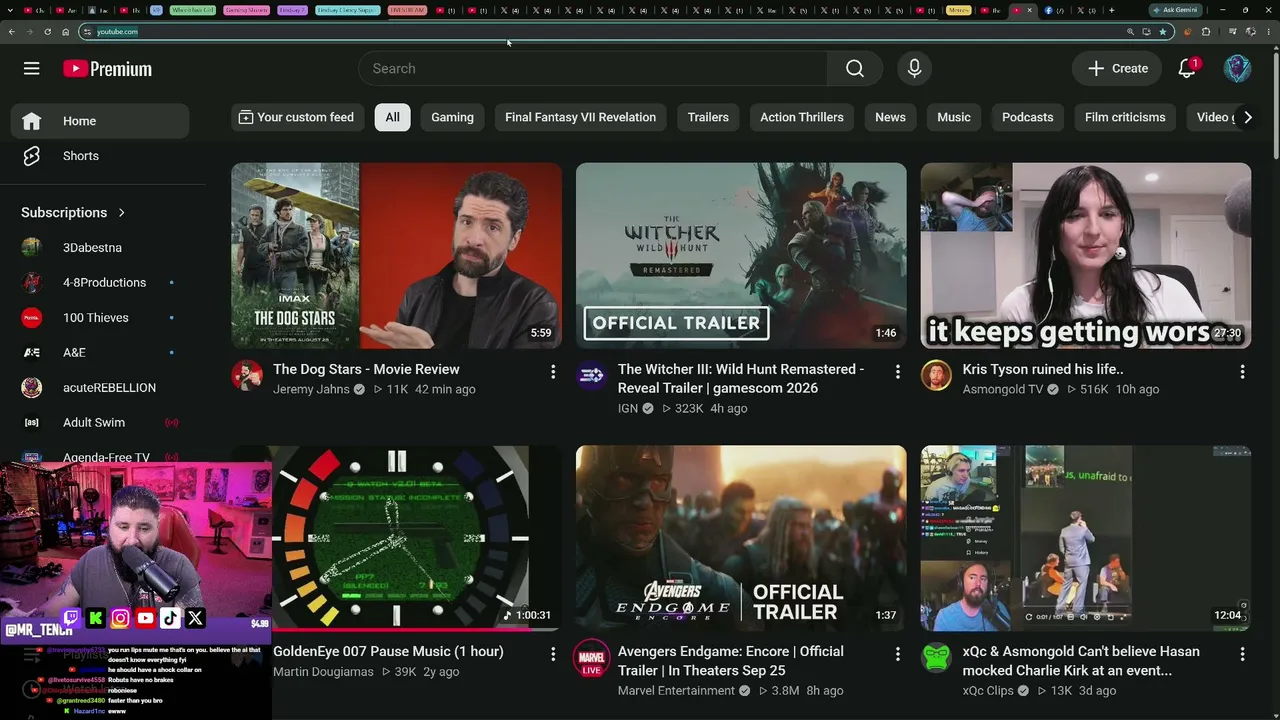Play the Avengers Endgame trailer thumbnail
The width and height of the screenshot is (1280, 720).
(741, 538)
